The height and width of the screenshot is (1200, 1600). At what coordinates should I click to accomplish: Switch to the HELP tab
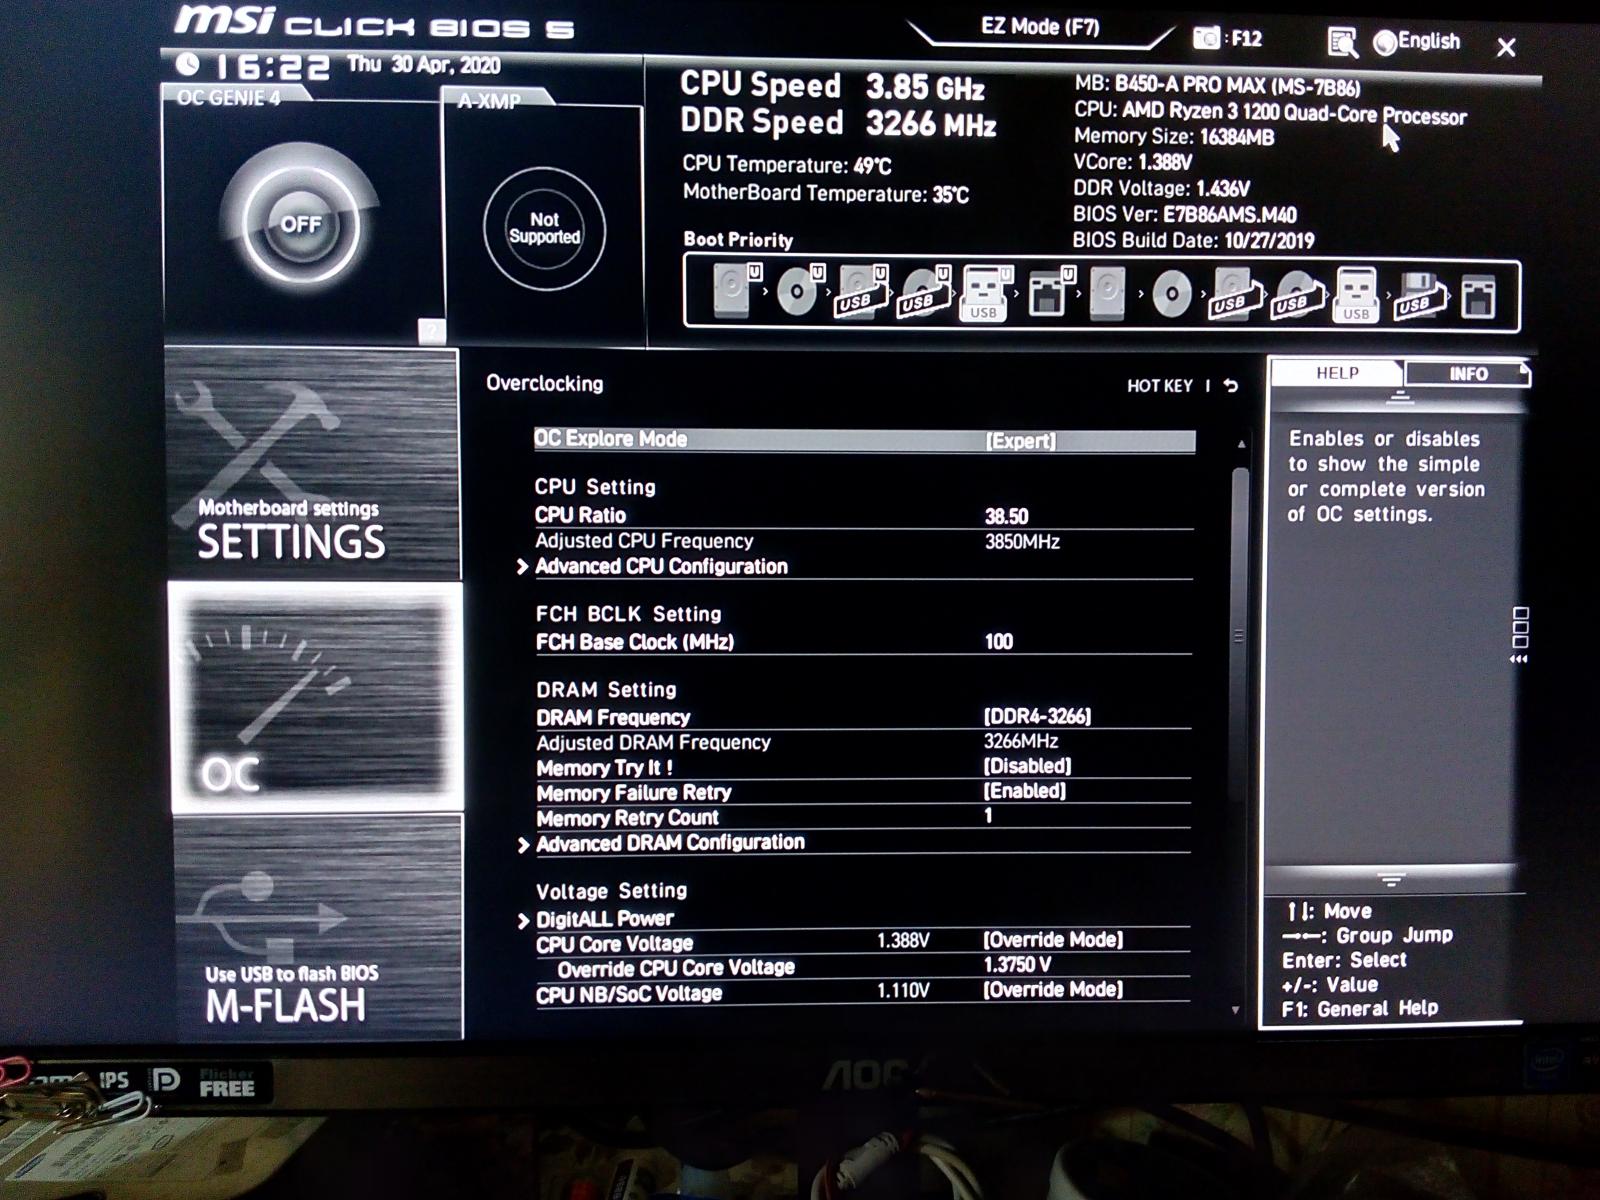[1336, 373]
